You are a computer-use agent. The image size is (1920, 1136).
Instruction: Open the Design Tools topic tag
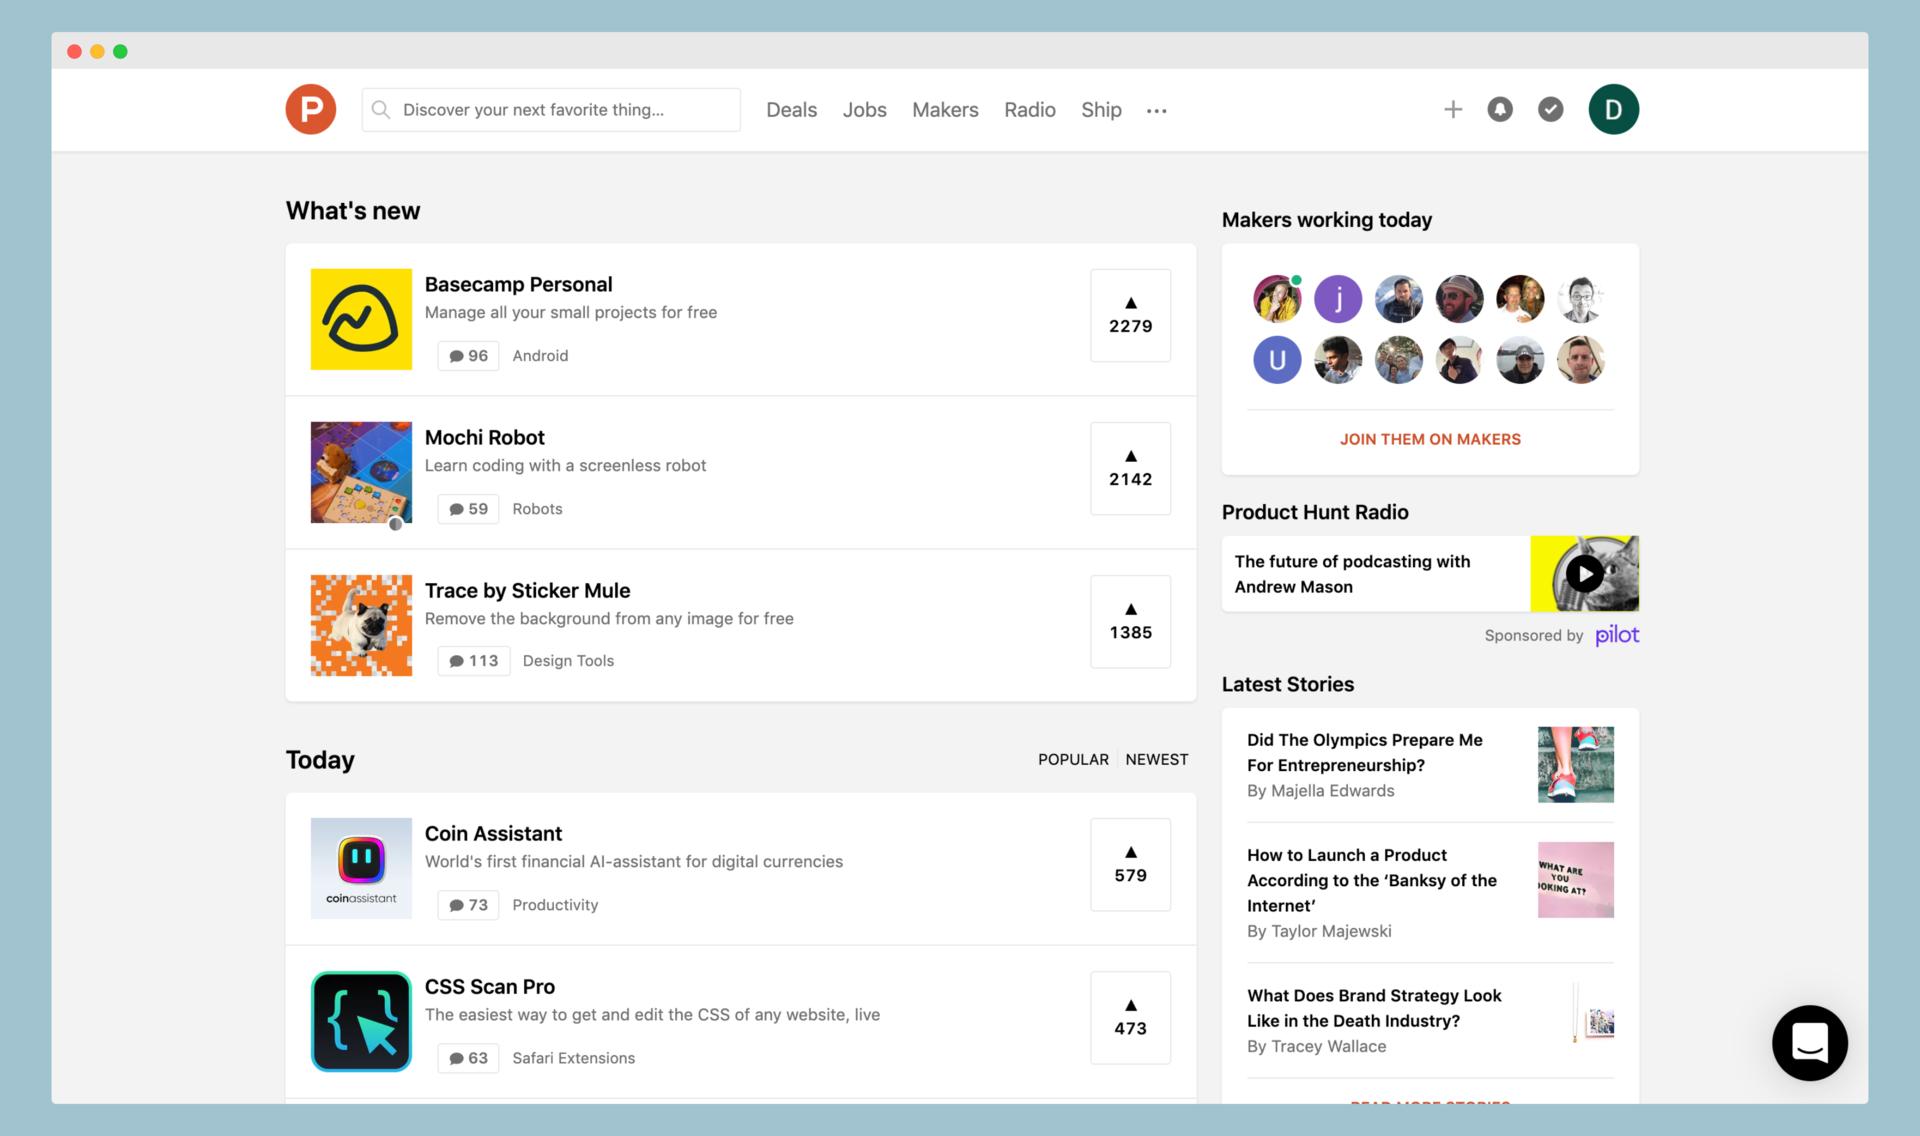pyautogui.click(x=568, y=661)
